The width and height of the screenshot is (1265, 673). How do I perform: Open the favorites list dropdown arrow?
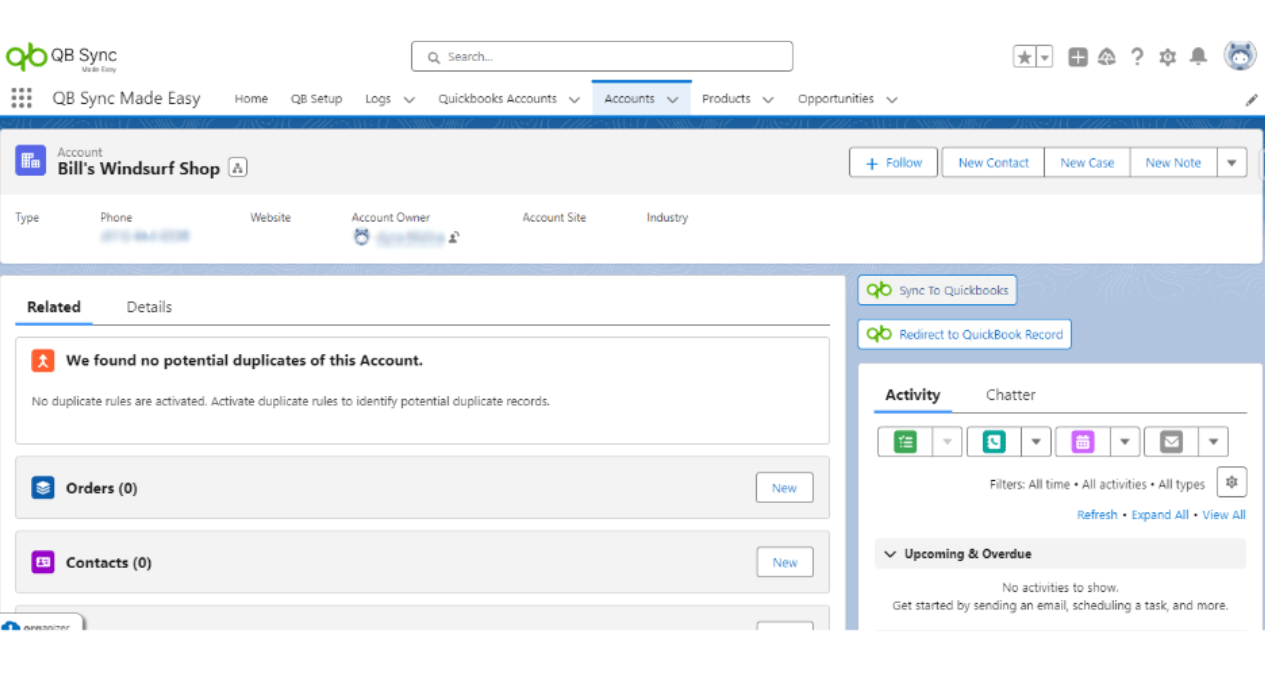tap(1045, 58)
